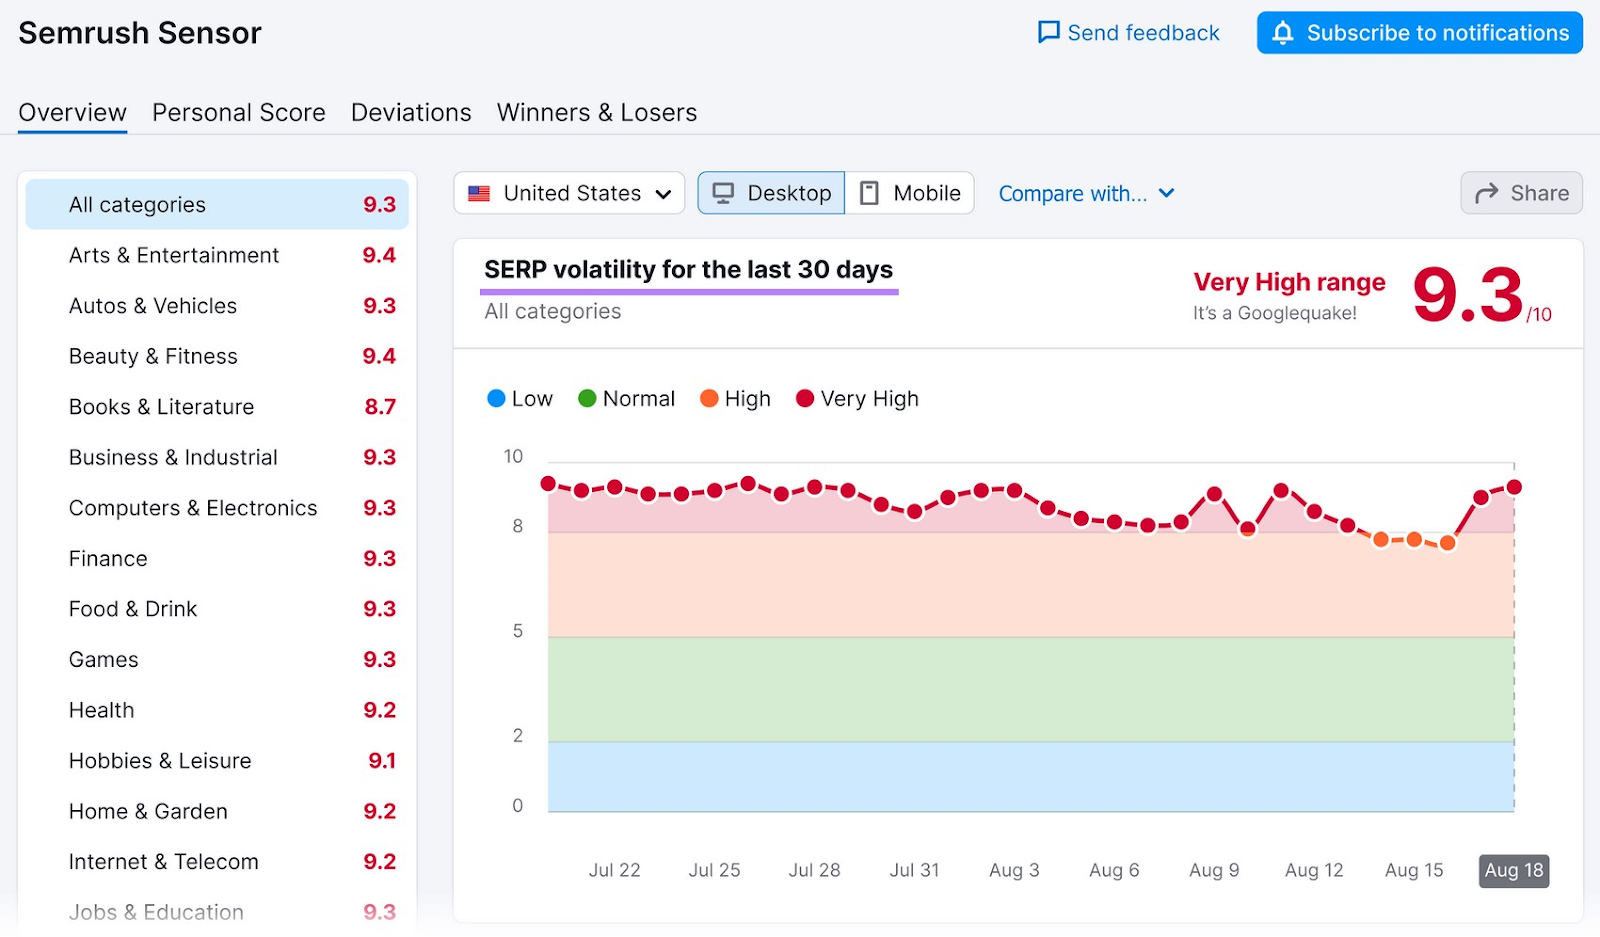Click the Send feedback chat icon
Image resolution: width=1600 pixels, height=937 pixels.
pos(1046,32)
